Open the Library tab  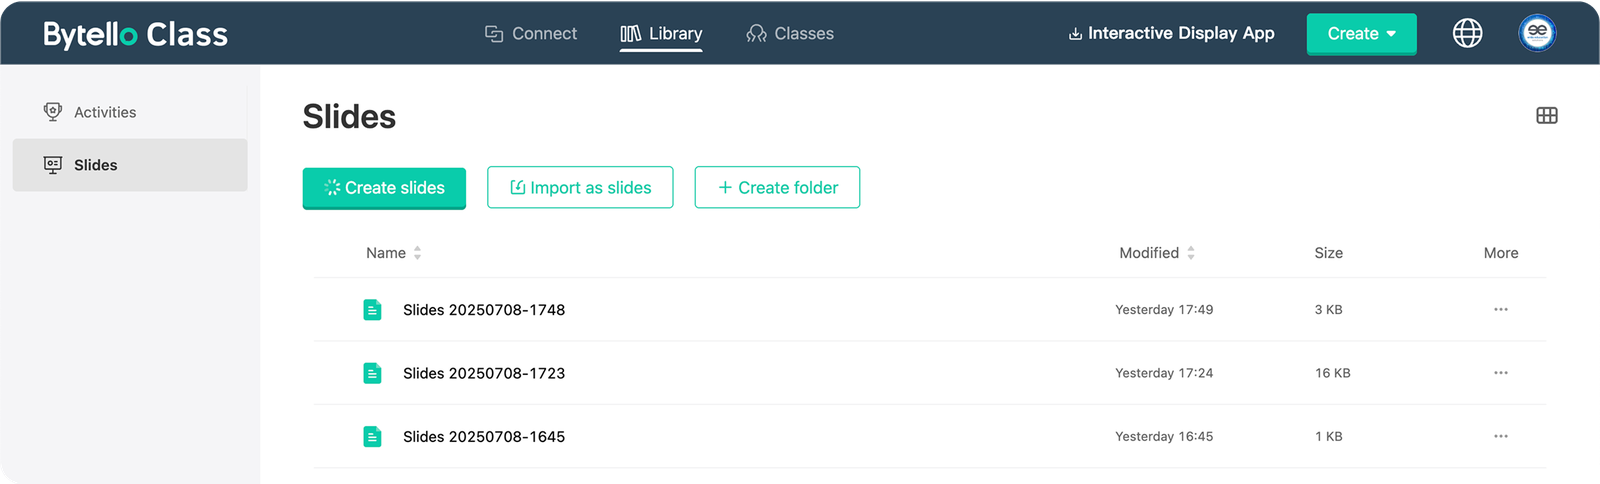[x=661, y=34]
